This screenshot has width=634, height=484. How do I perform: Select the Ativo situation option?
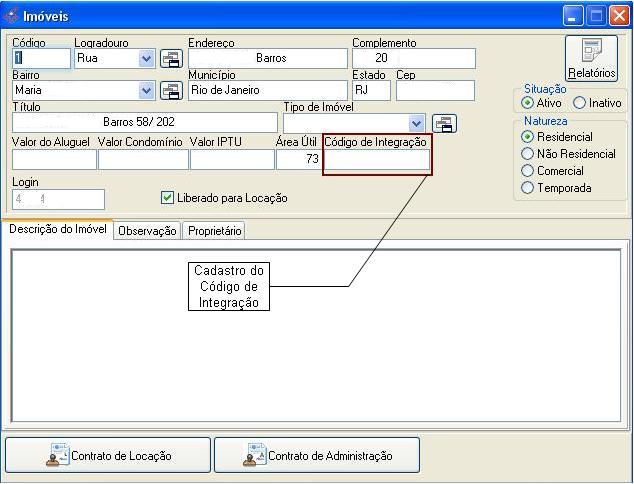(528, 103)
